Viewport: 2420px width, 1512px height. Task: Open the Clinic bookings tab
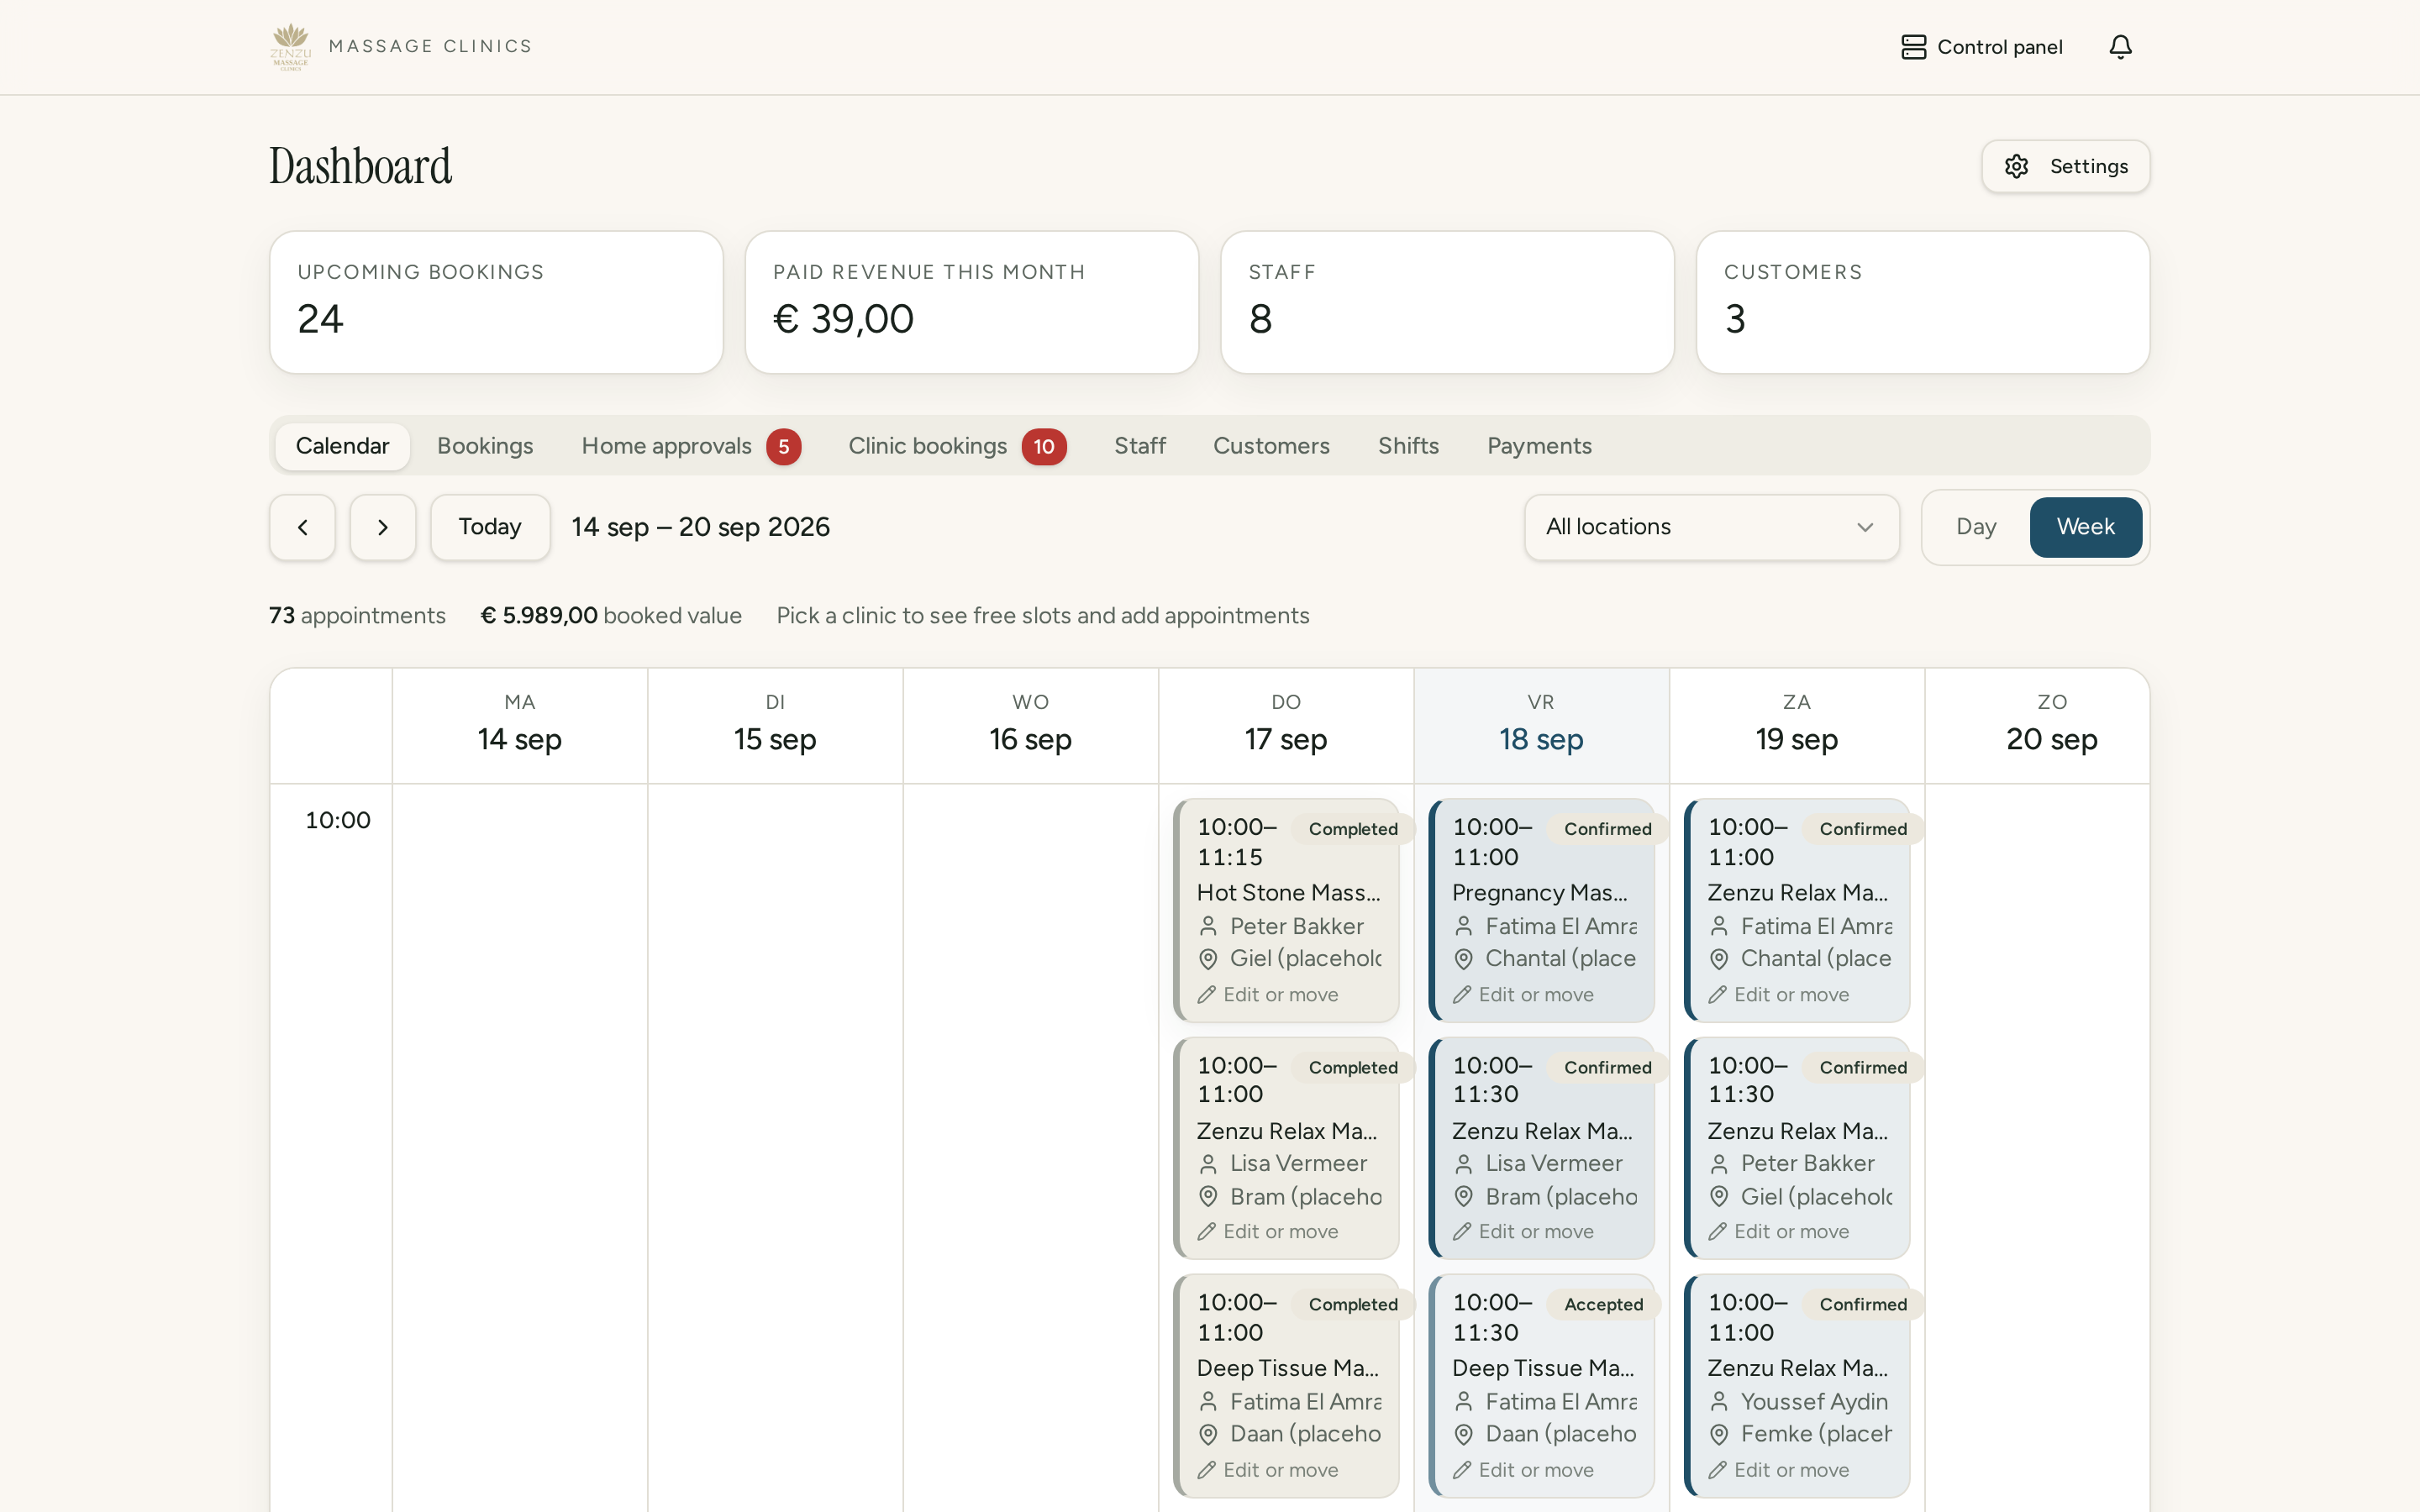click(957, 446)
